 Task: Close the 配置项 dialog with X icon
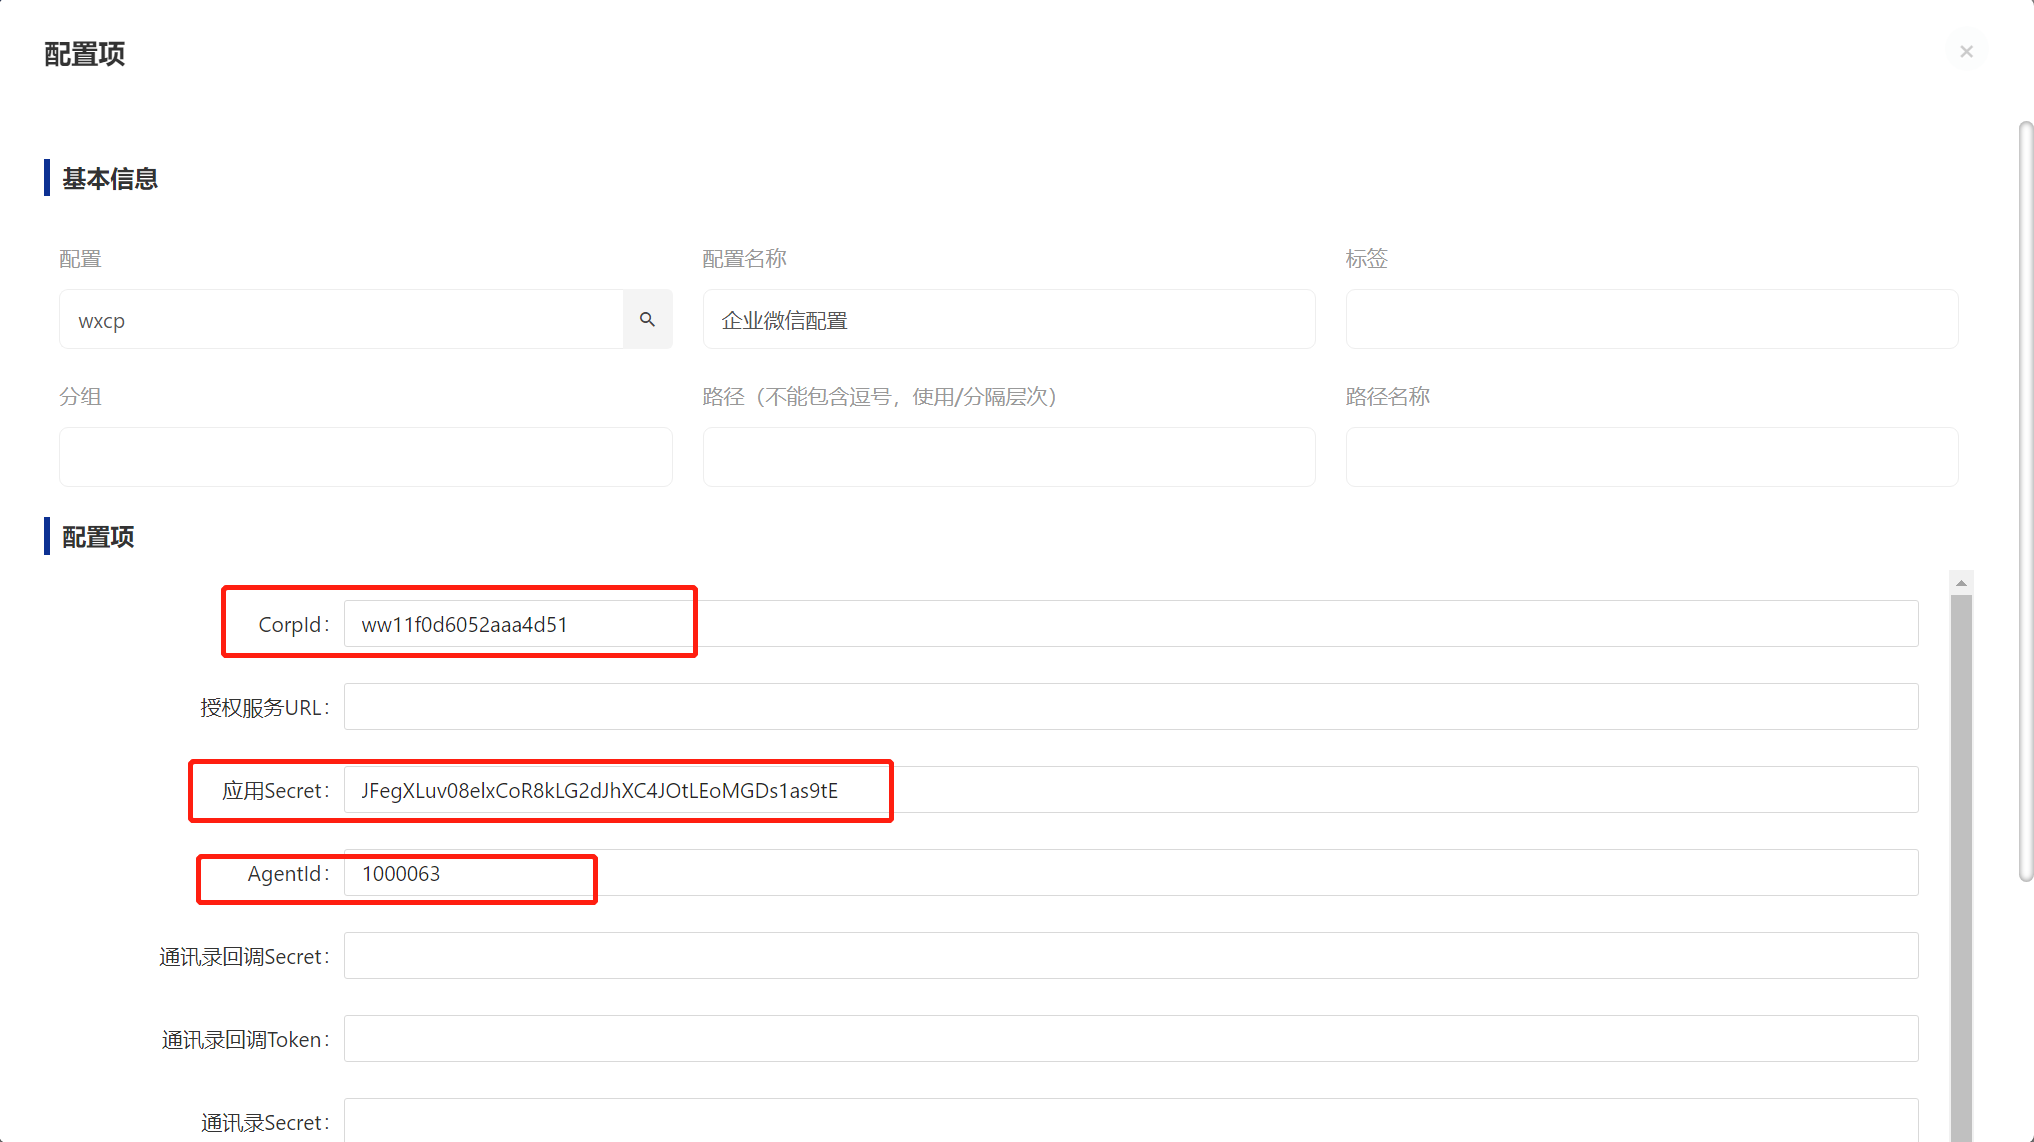1966,52
